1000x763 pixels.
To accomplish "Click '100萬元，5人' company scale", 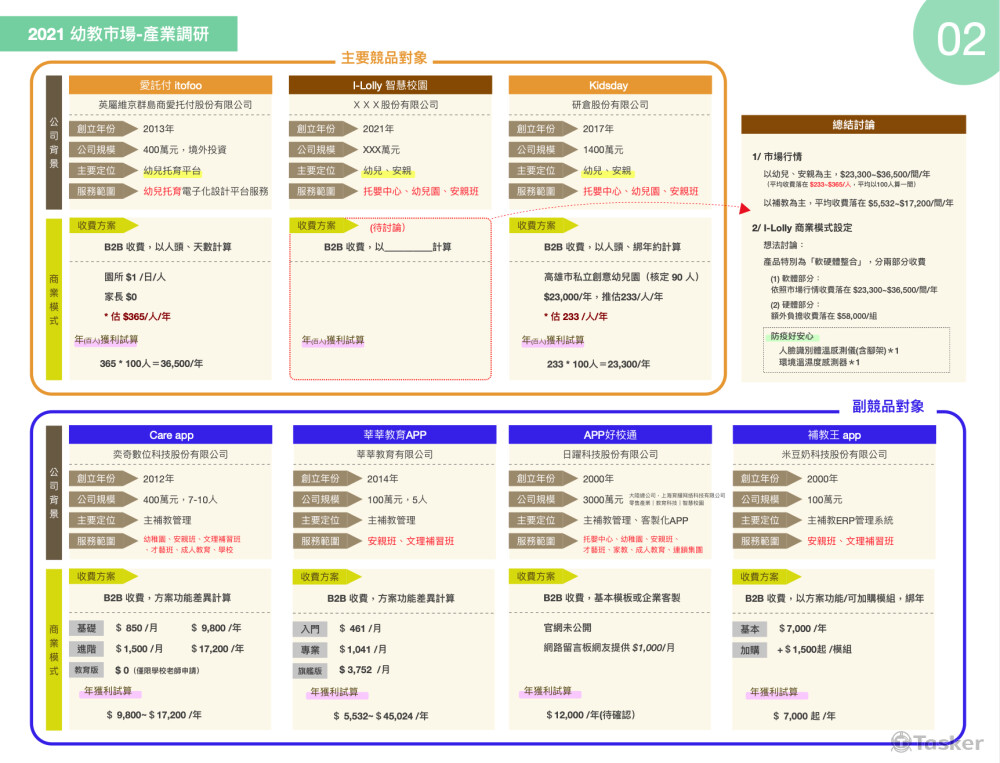I will click(397, 500).
